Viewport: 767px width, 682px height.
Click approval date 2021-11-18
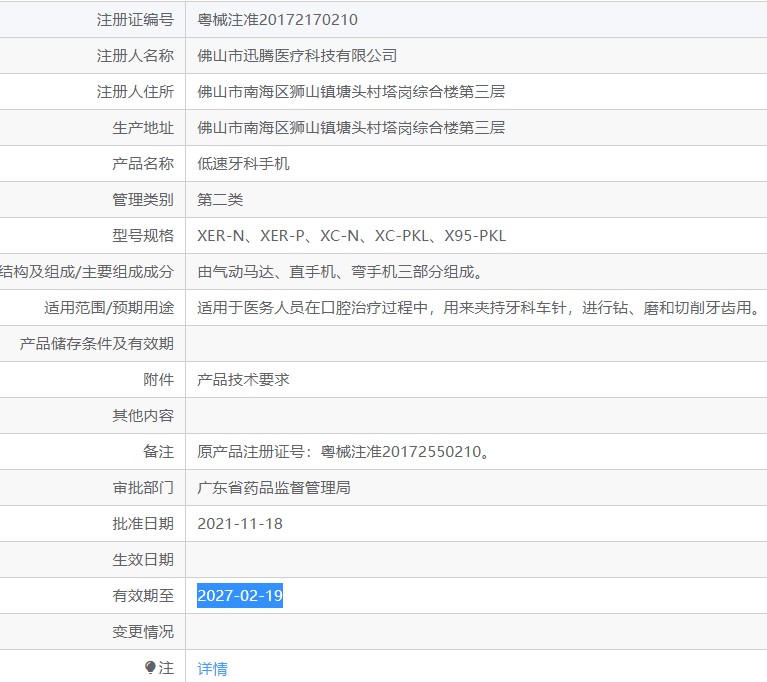coord(240,523)
